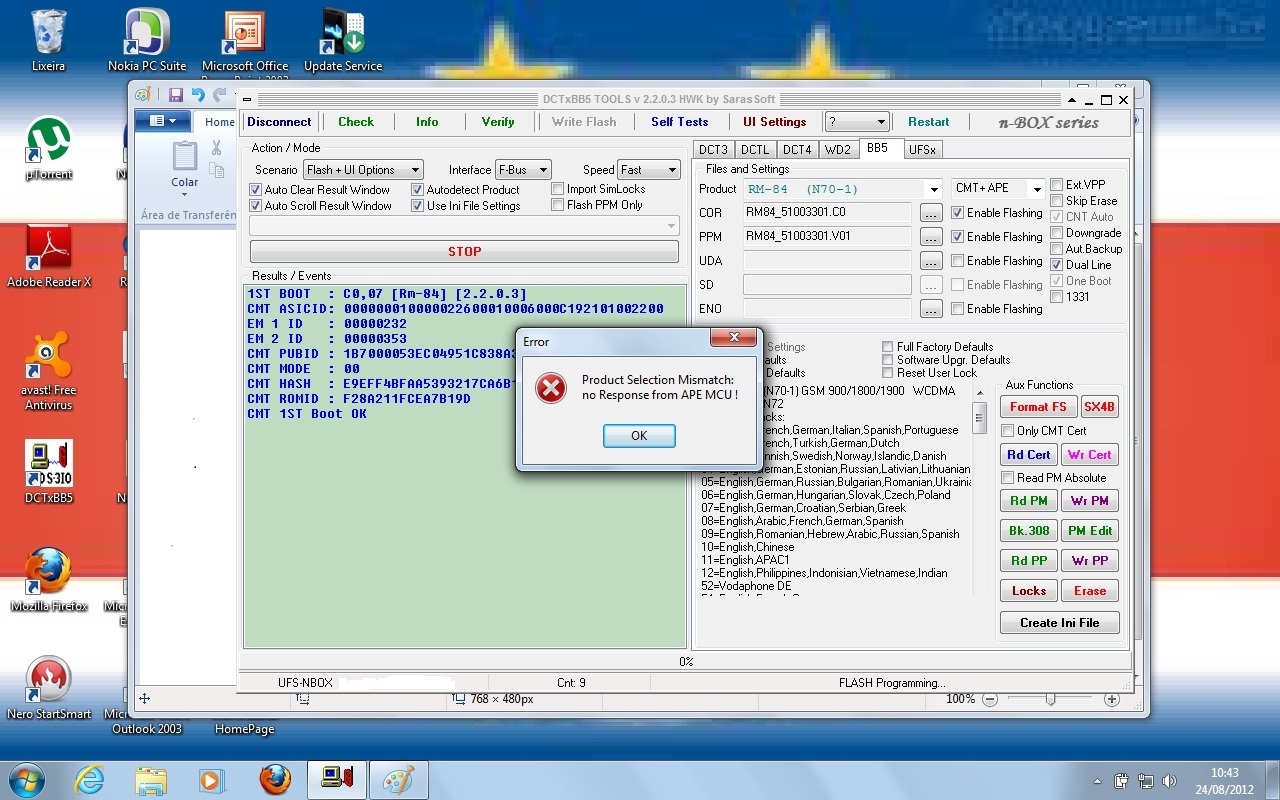The height and width of the screenshot is (800, 1280).
Task: Open Mozilla Firefox desktop shortcut
Action: 48,580
